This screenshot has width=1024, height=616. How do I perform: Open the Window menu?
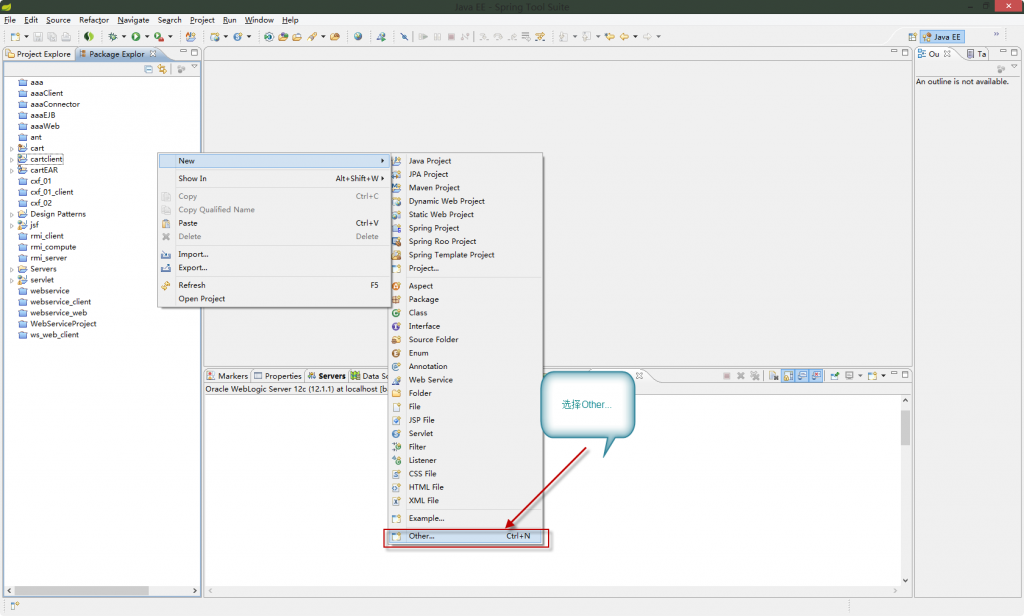(259, 20)
